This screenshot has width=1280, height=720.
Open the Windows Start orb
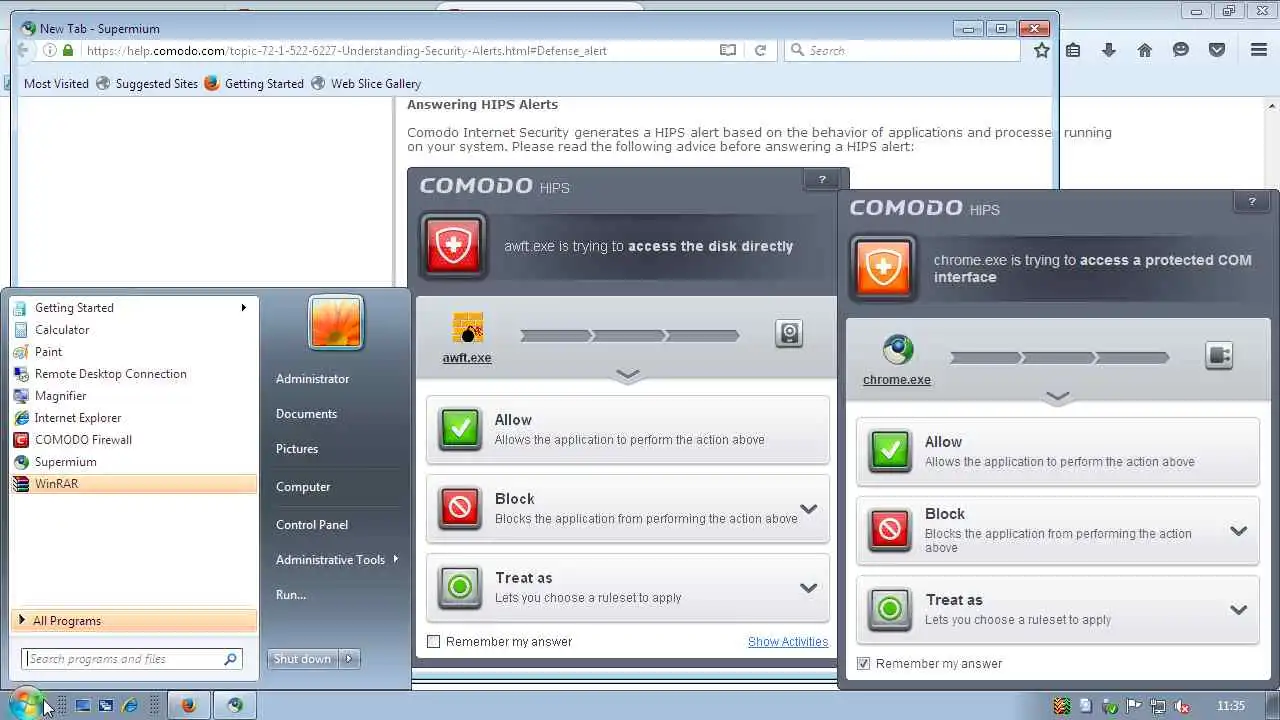coord(24,704)
